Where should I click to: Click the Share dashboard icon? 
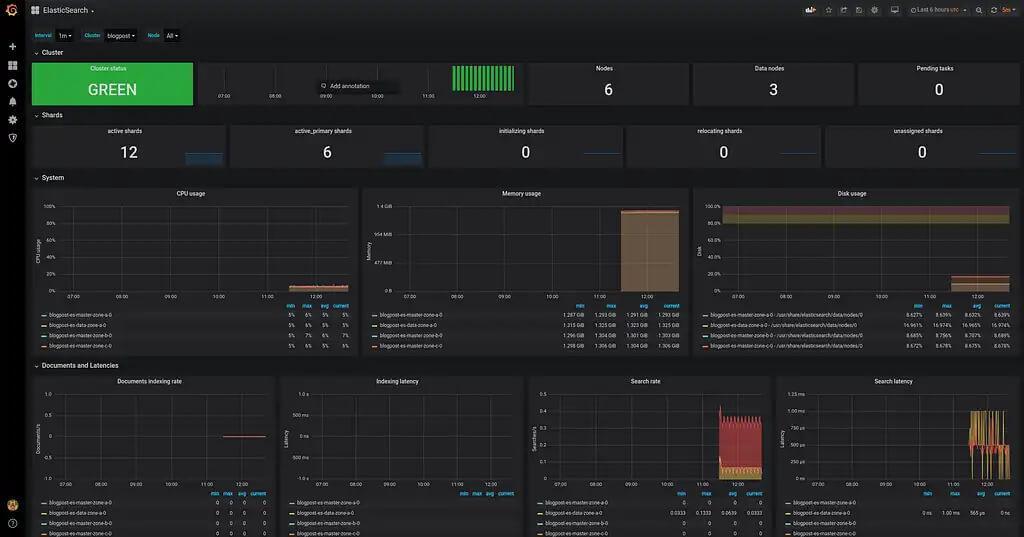click(844, 10)
